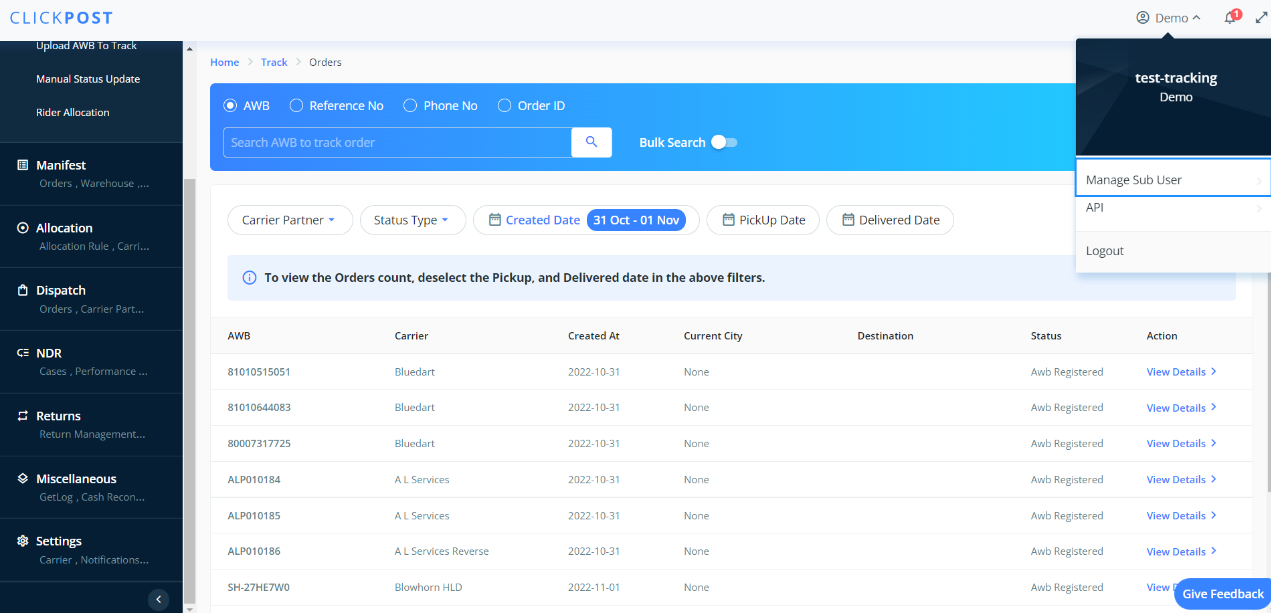Click the Status column header

1046,335
